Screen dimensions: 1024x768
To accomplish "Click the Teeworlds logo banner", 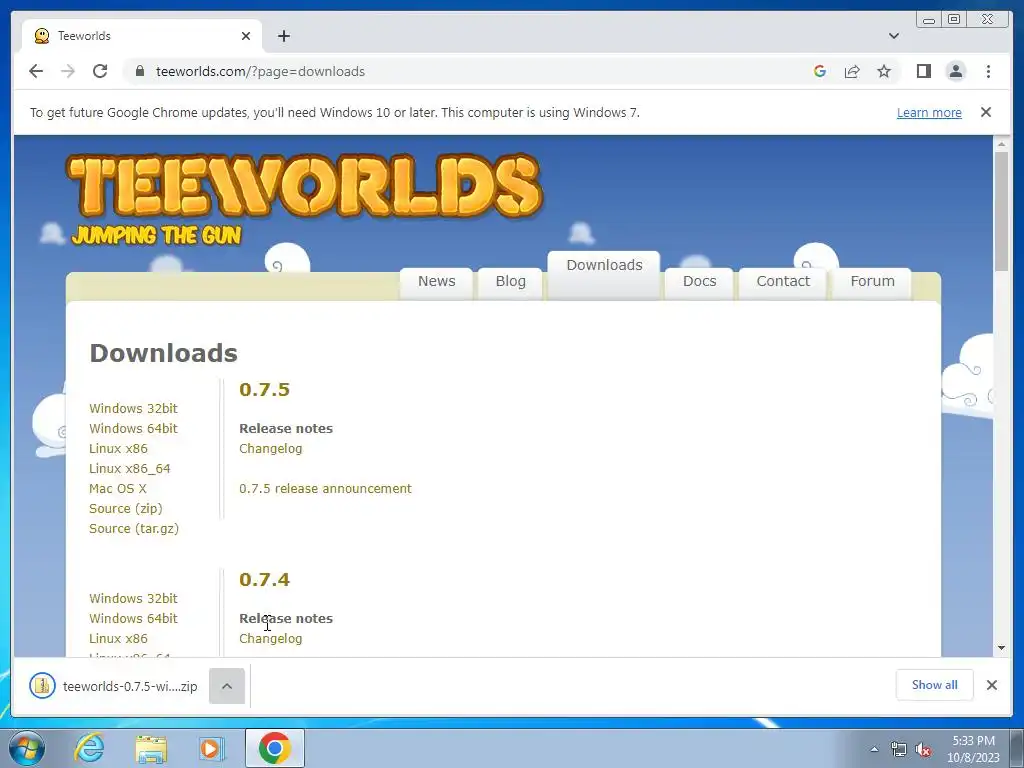I will [x=304, y=198].
